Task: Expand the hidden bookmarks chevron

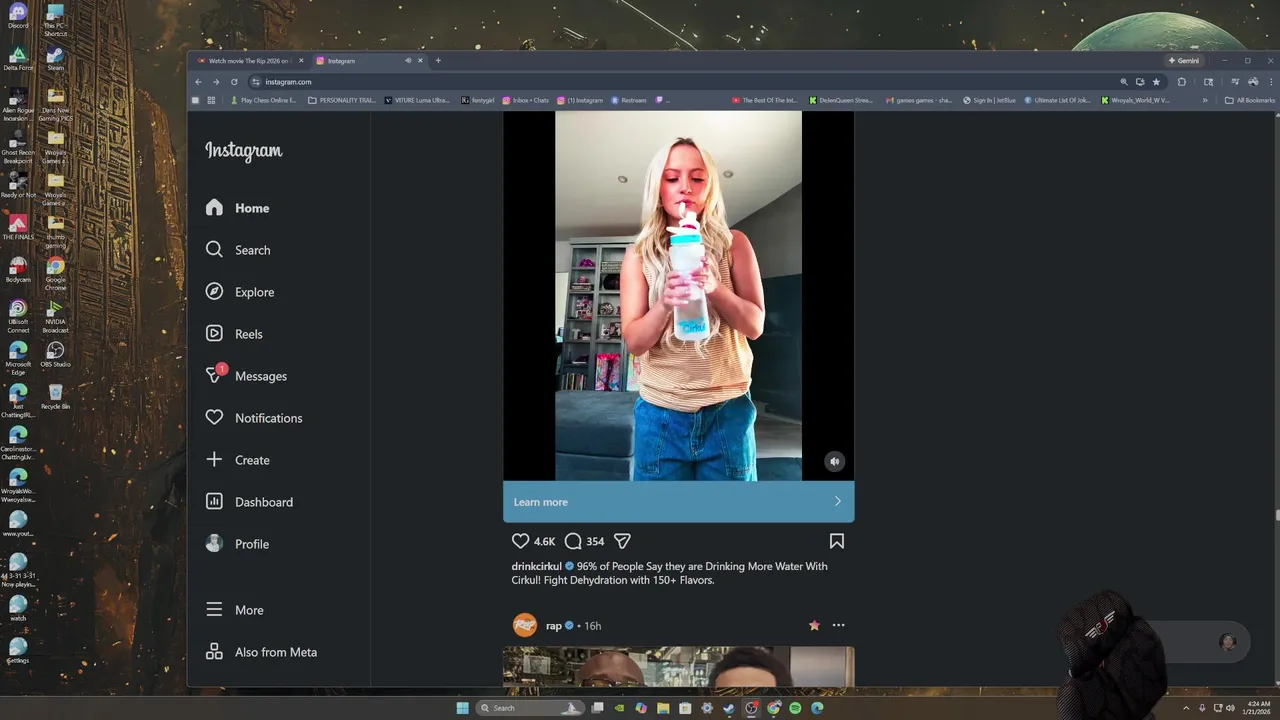Action: (1205, 100)
